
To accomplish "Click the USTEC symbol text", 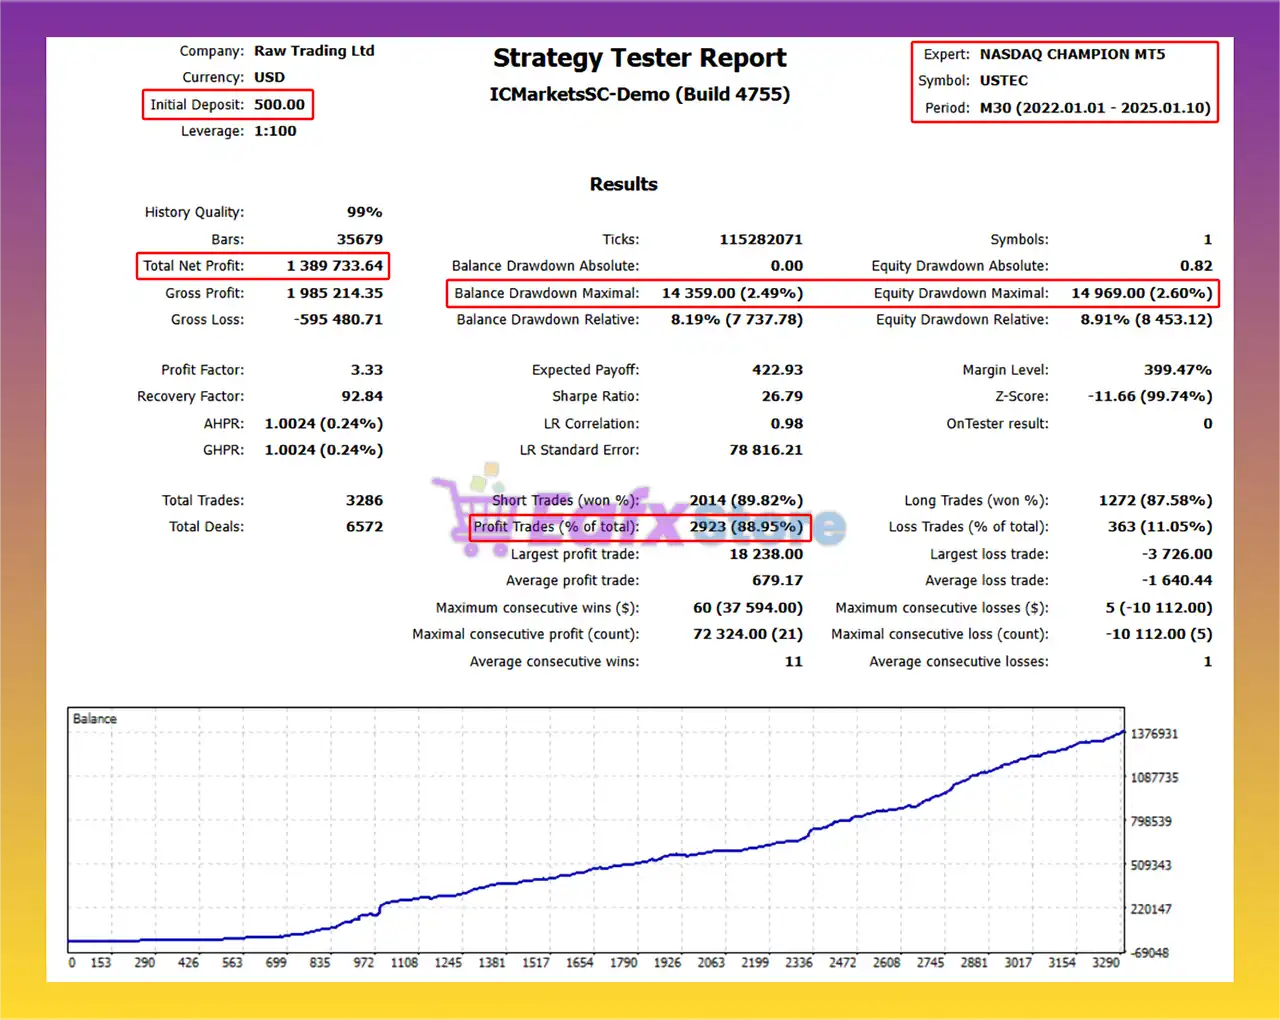I will [1003, 81].
